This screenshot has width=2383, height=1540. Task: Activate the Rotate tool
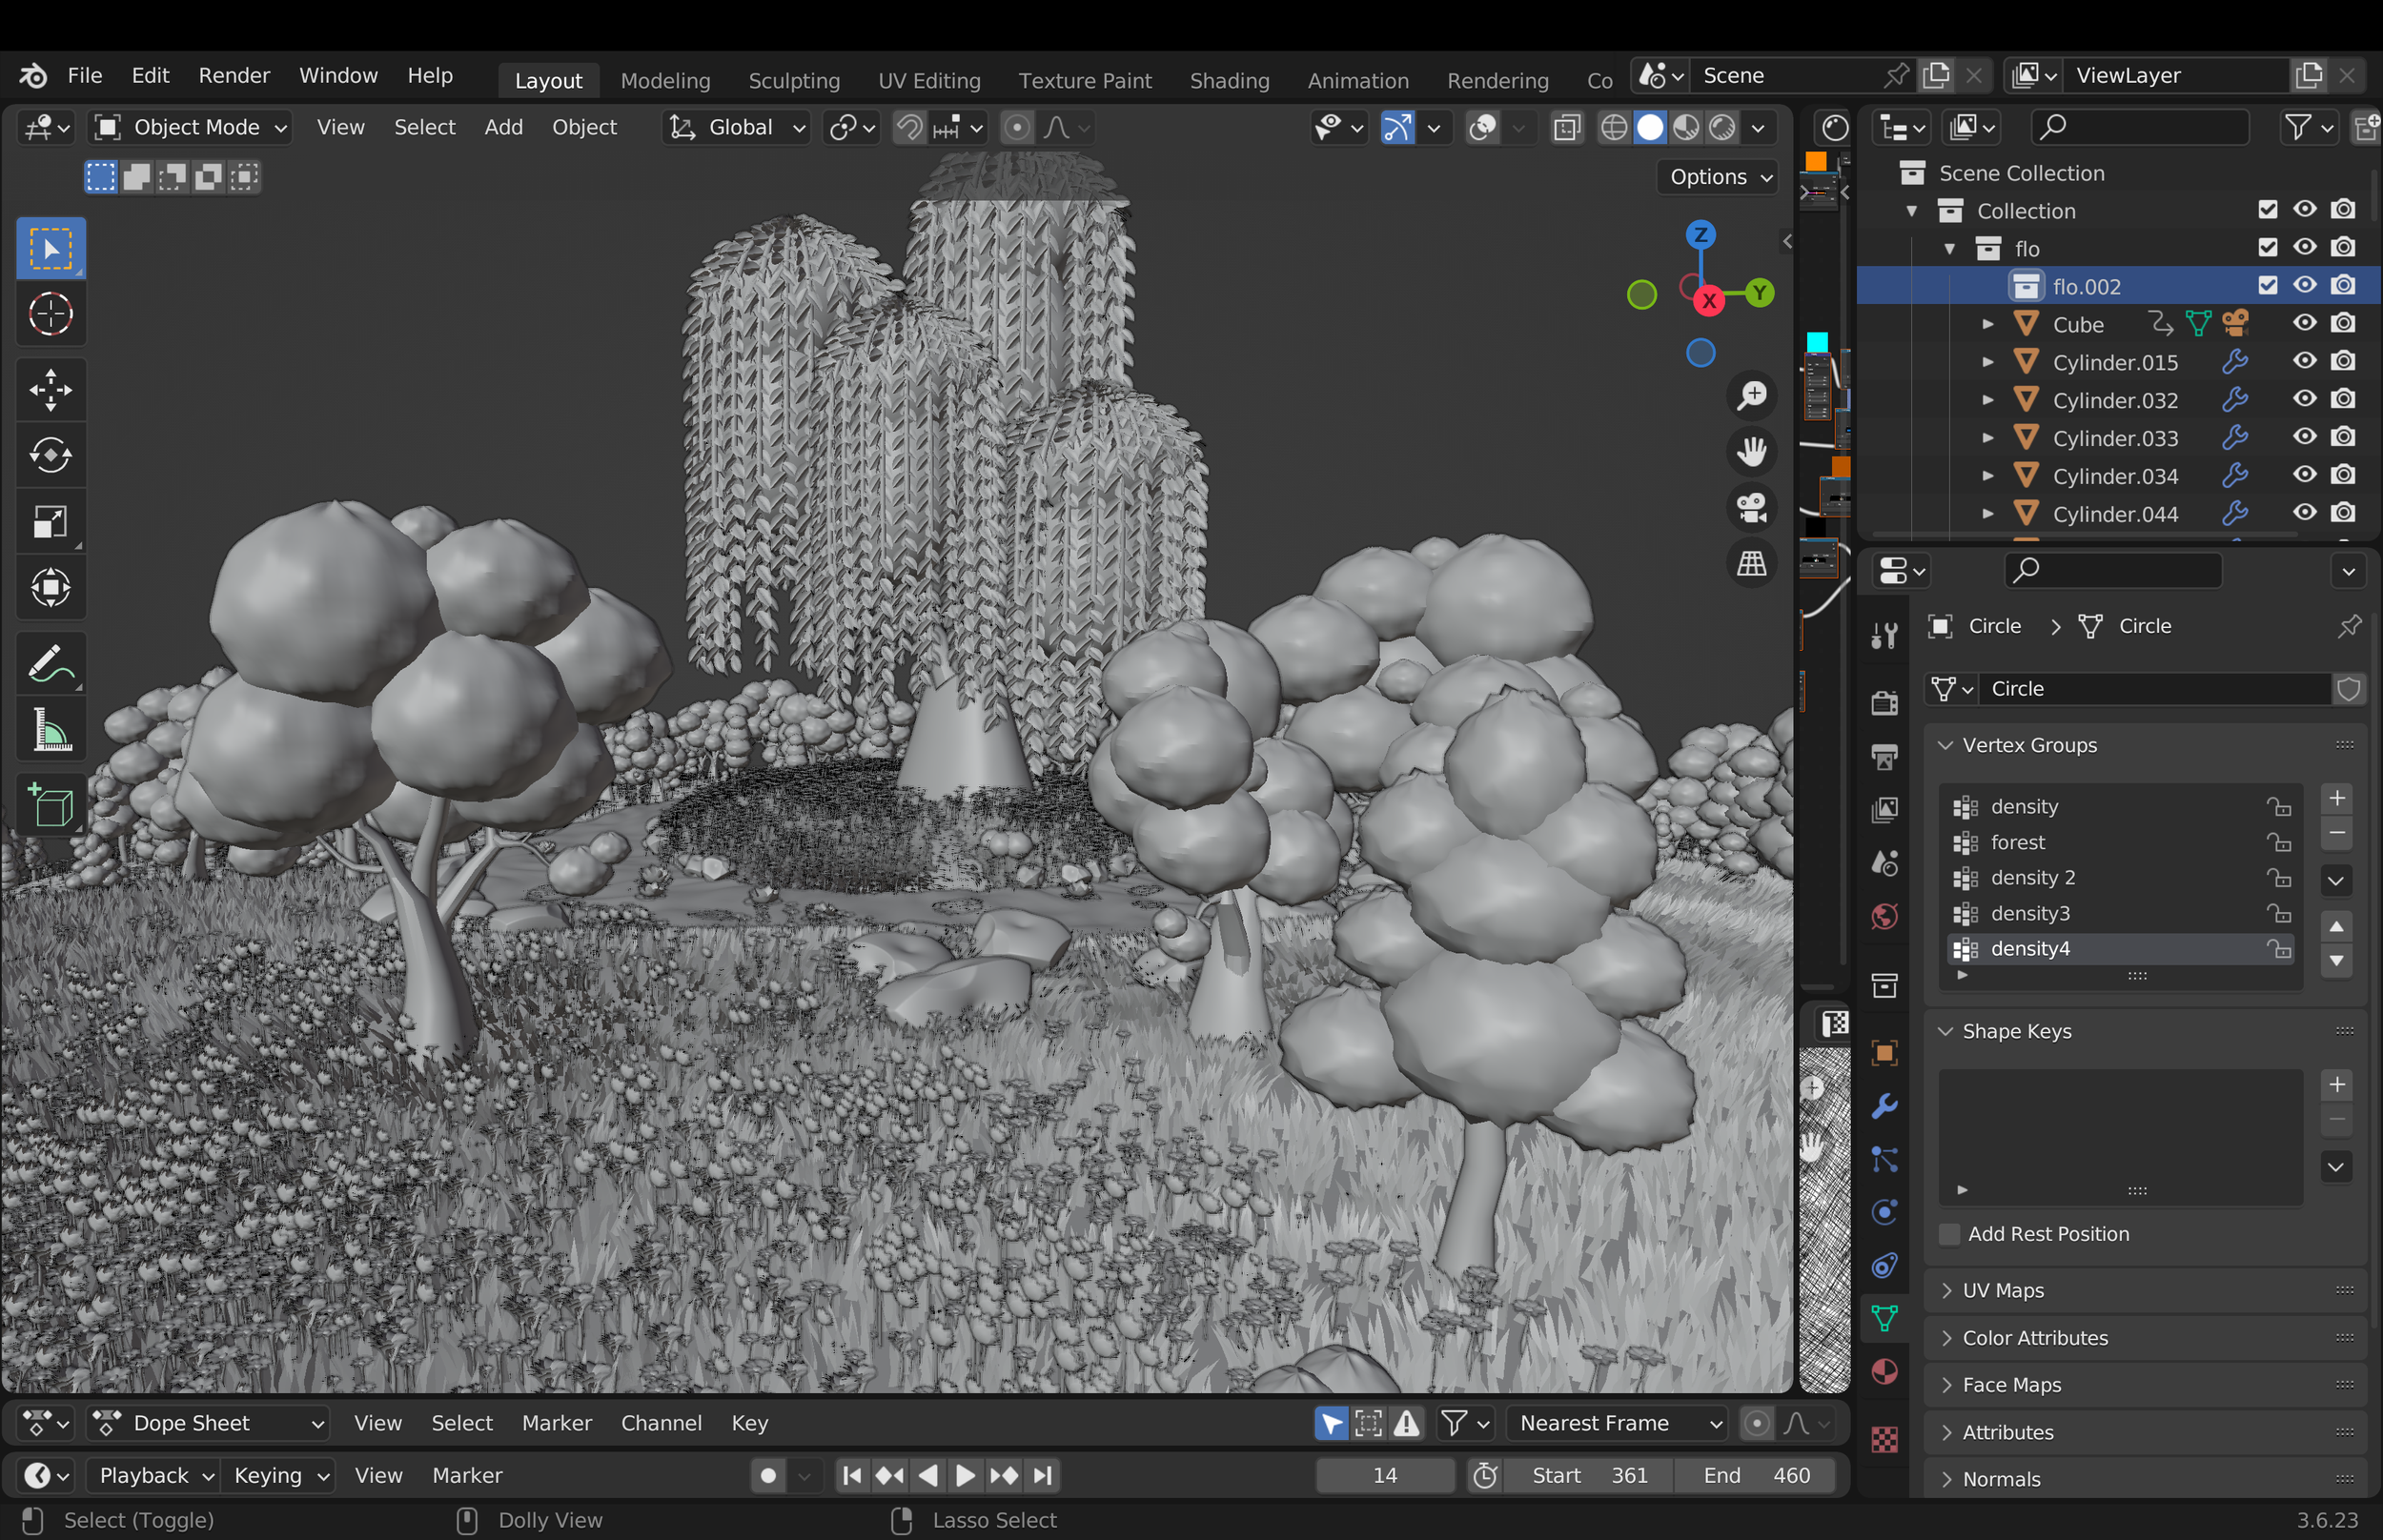coord(50,456)
